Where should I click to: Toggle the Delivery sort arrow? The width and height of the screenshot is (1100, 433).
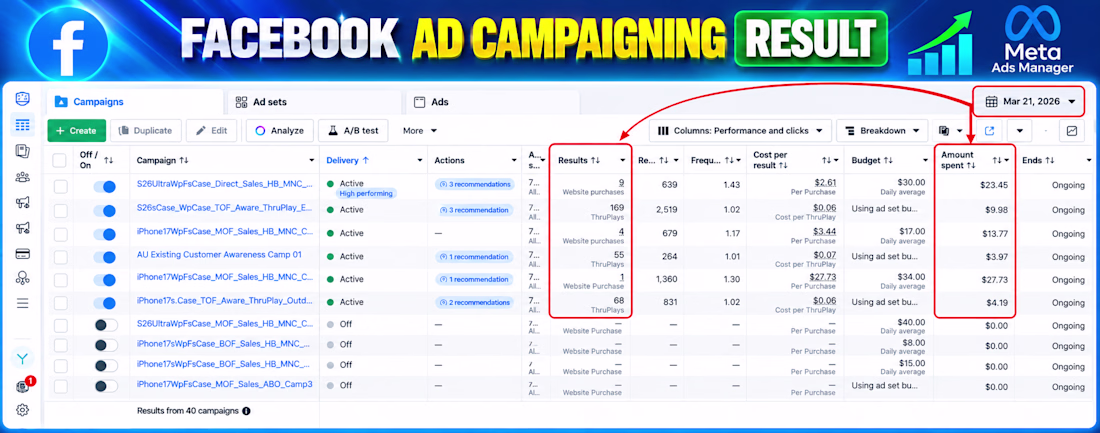pyautogui.click(x=365, y=160)
